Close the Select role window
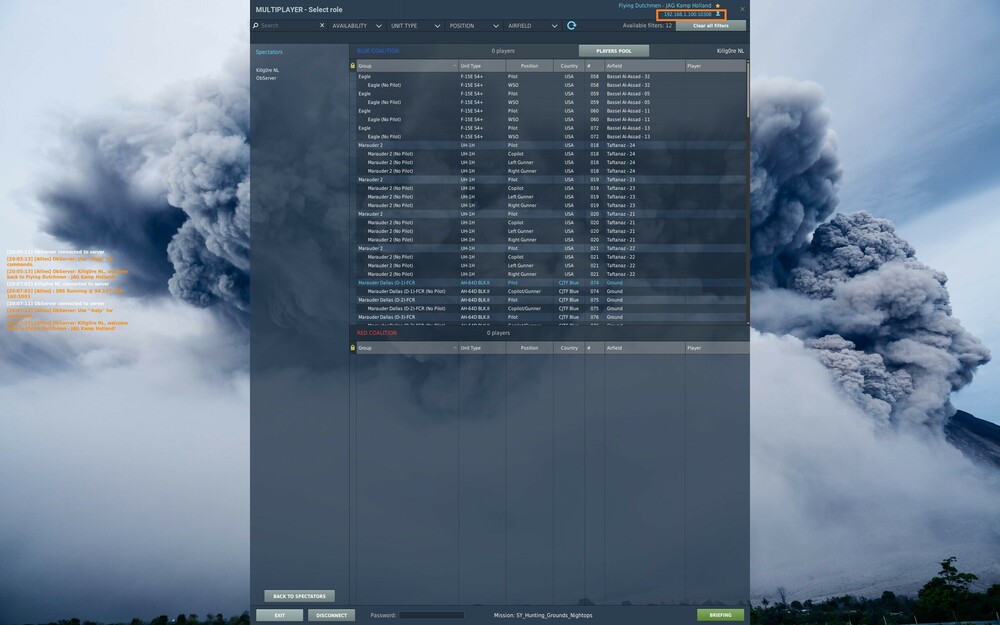 tap(742, 9)
